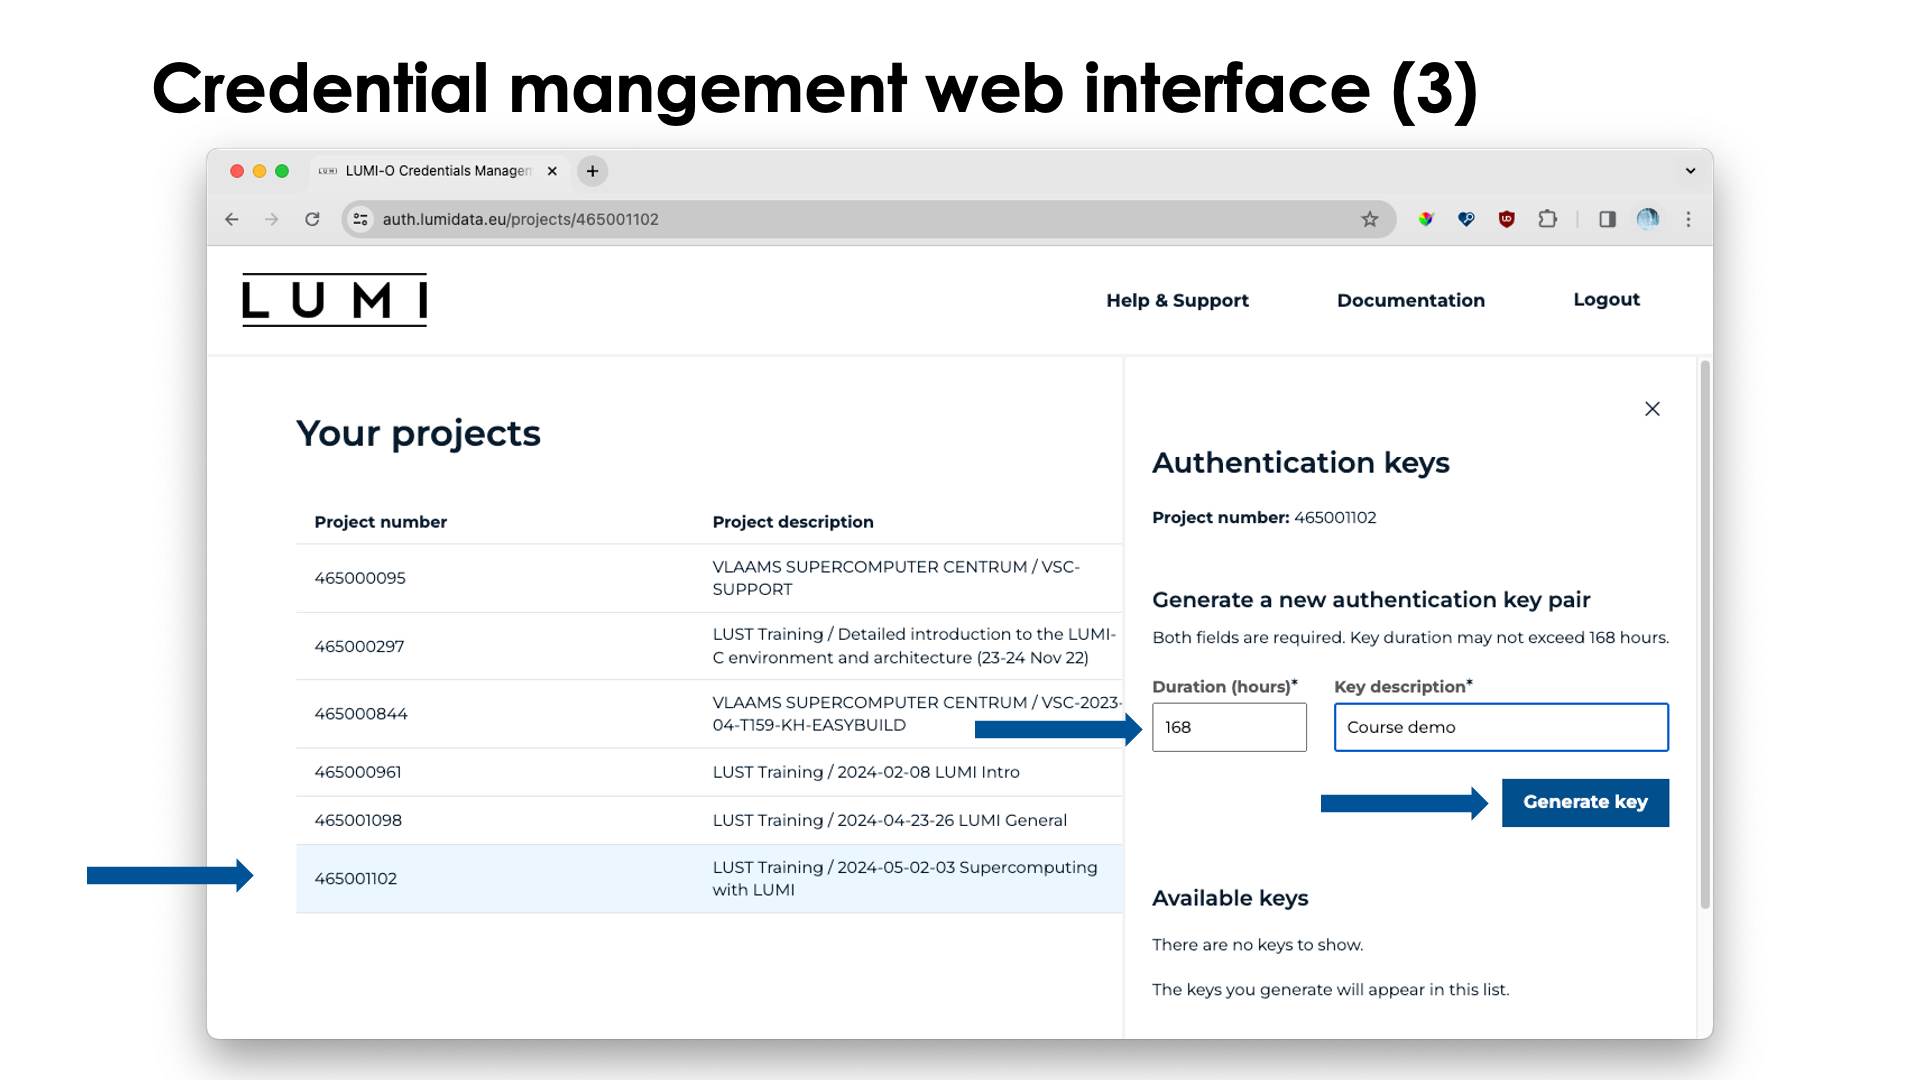Click the Generate key button
Viewport: 1920px width, 1080px height.
coord(1585,802)
